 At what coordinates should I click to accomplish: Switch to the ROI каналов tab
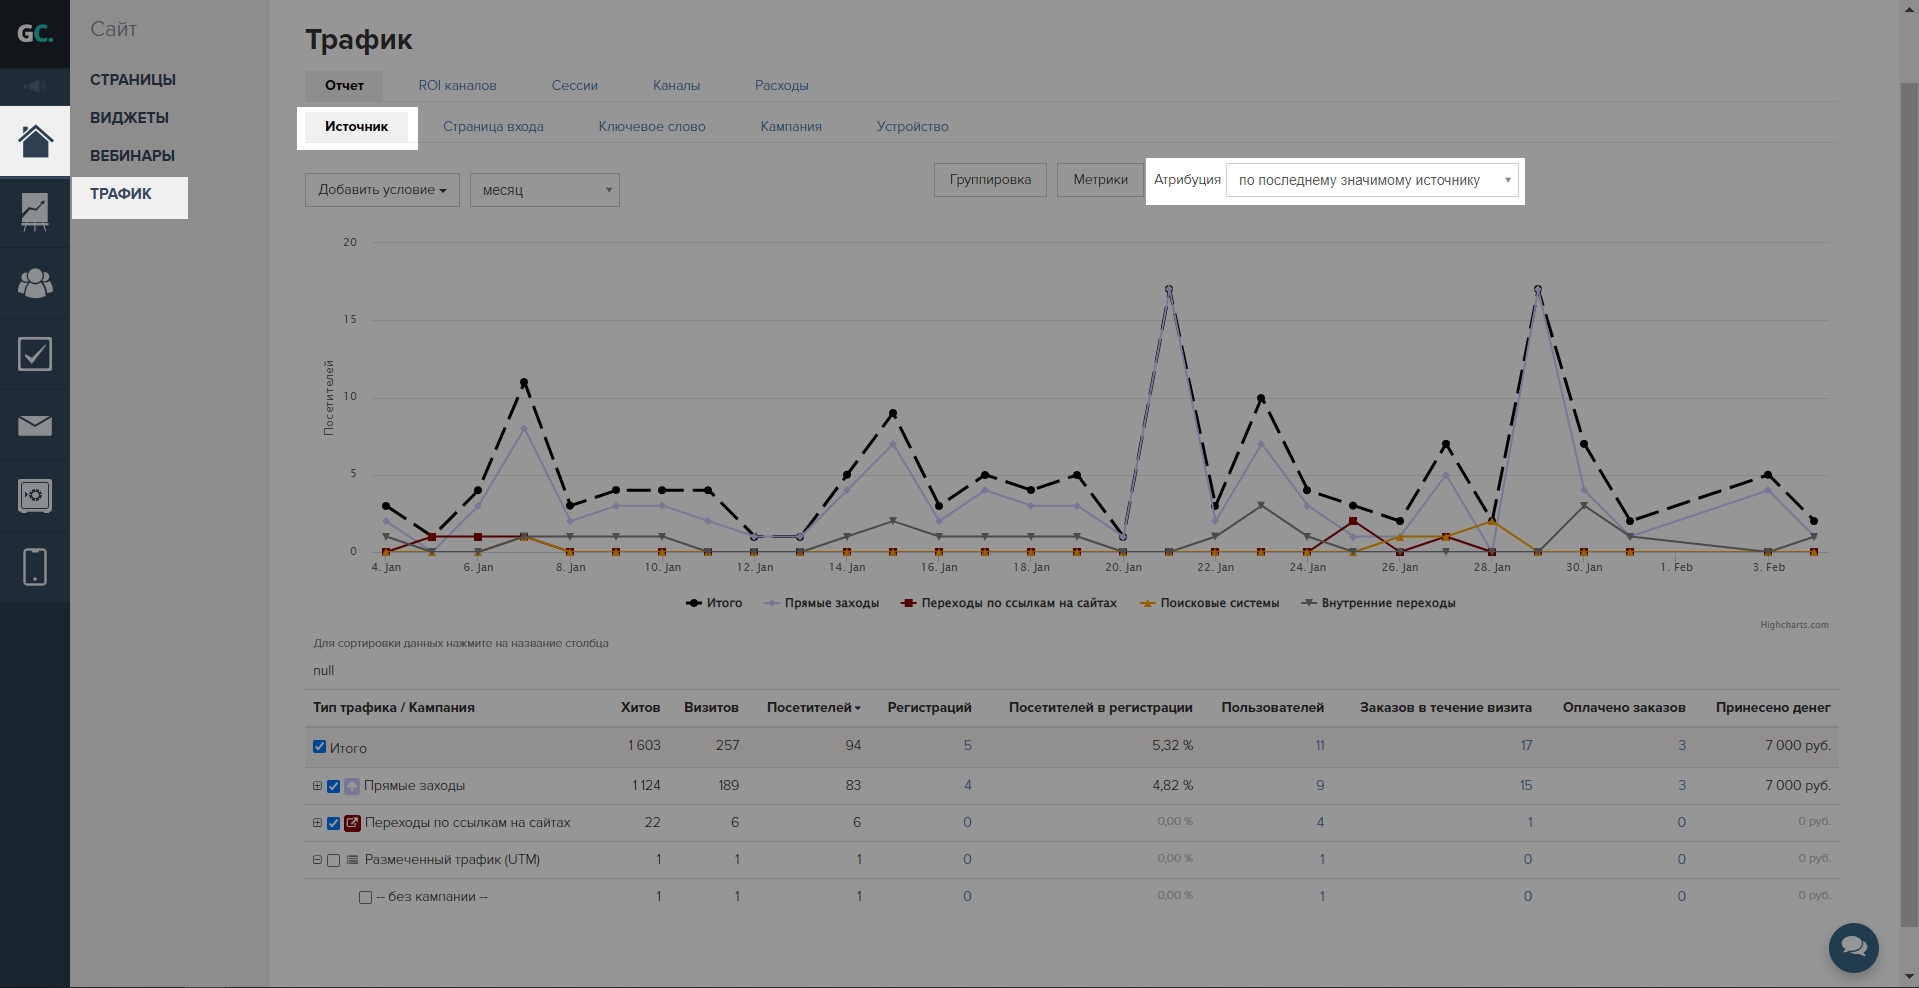coord(457,86)
